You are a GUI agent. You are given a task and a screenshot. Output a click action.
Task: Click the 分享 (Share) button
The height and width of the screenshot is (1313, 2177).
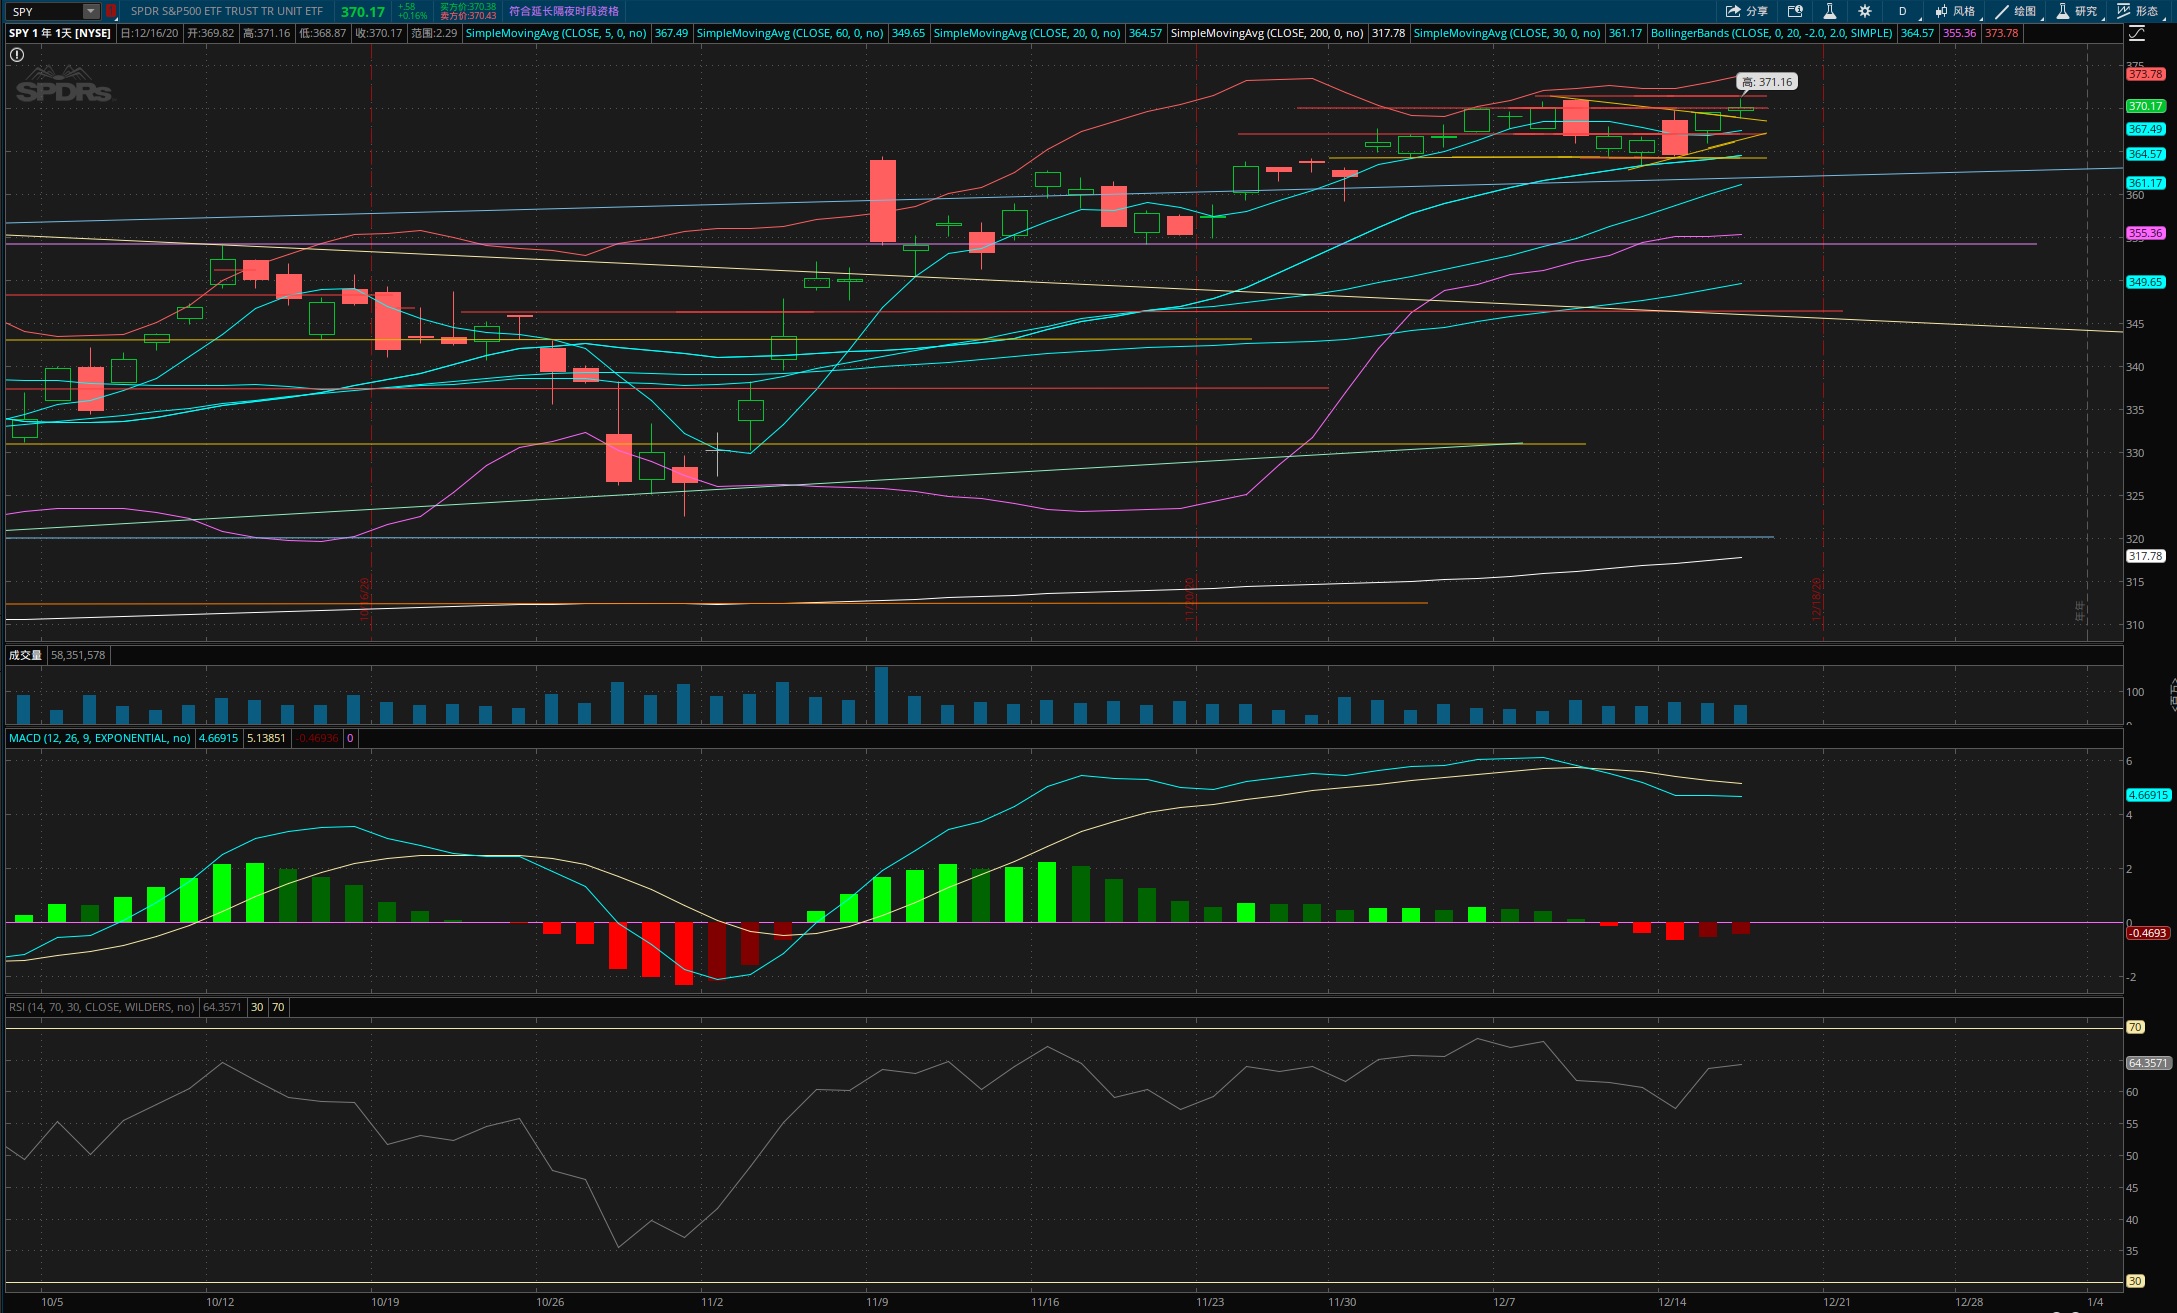coord(1746,11)
